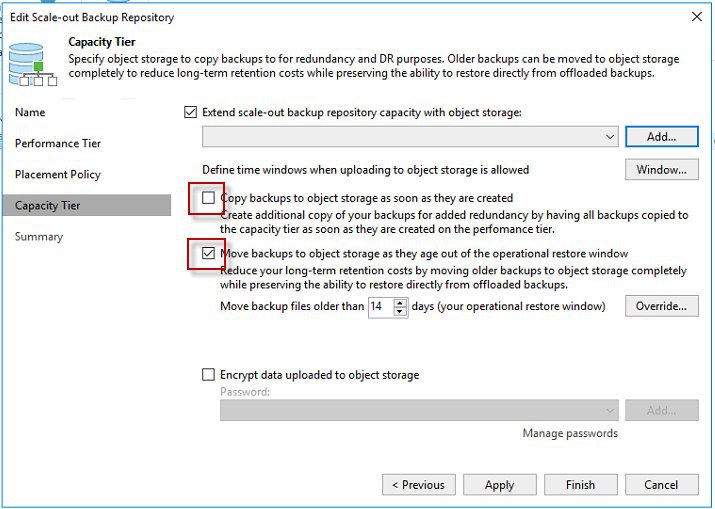
Task: Click the Apply button
Action: pyautogui.click(x=500, y=484)
